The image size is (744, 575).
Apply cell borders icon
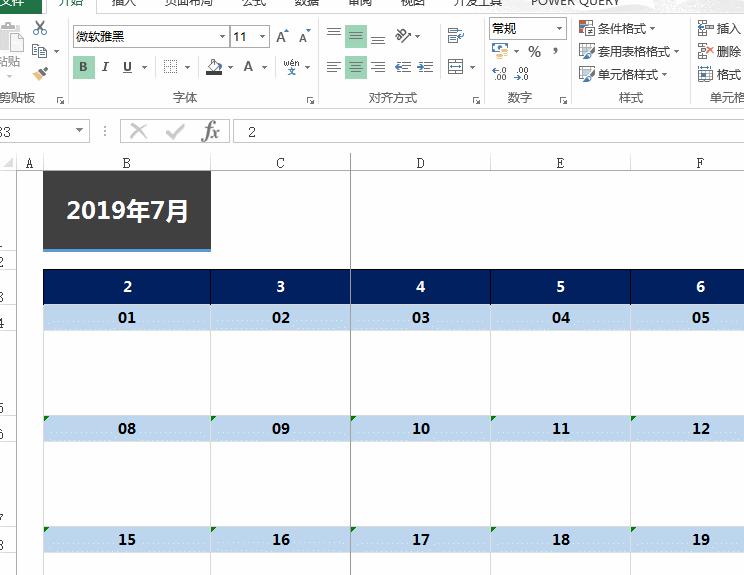170,67
